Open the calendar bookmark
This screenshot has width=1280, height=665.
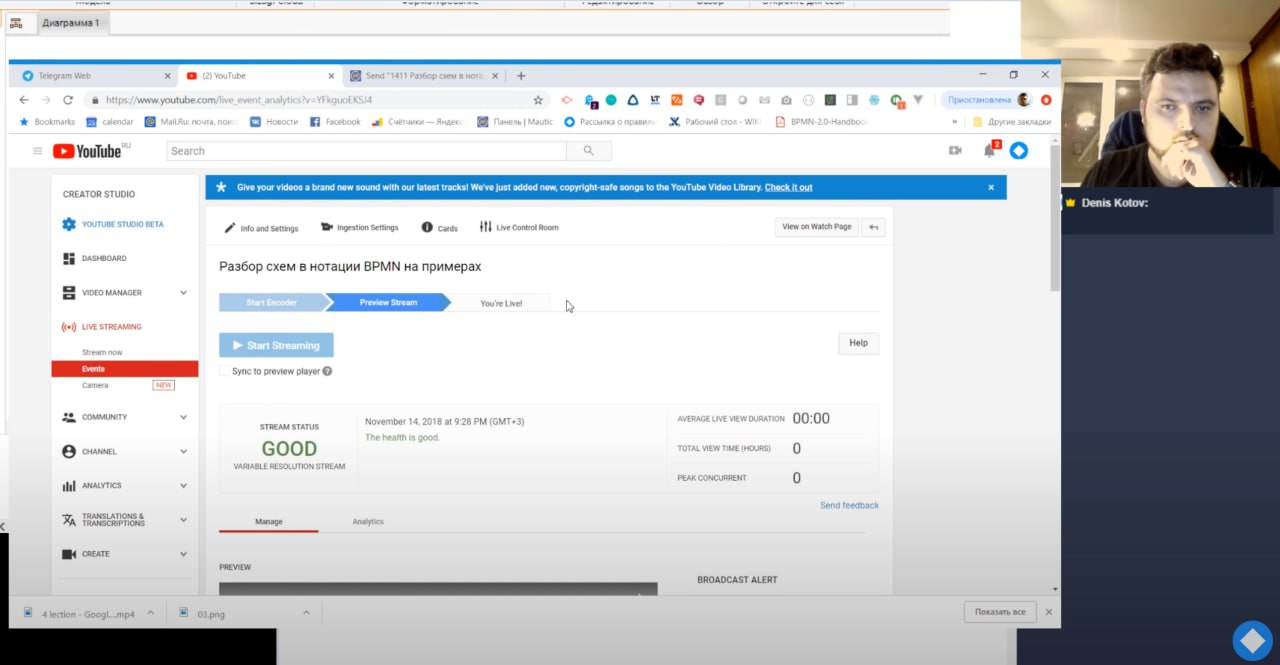pos(110,122)
